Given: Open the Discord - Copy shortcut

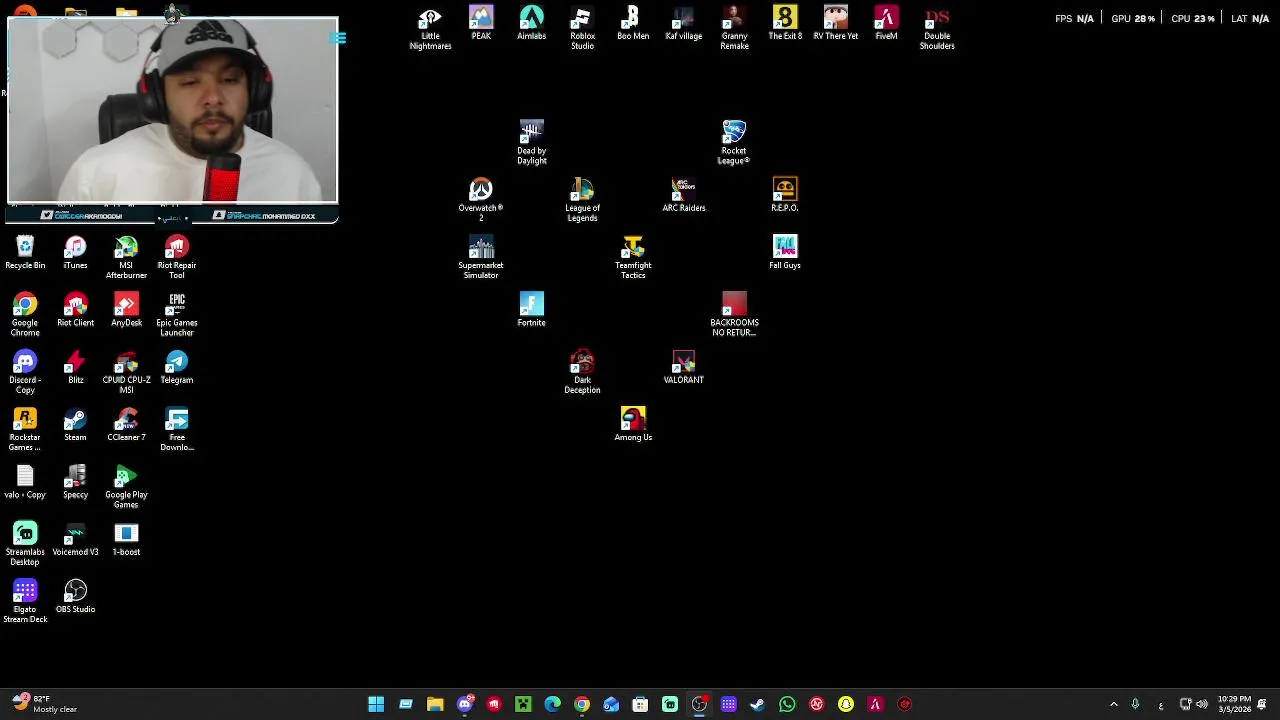Looking at the screenshot, I should click(x=25, y=372).
